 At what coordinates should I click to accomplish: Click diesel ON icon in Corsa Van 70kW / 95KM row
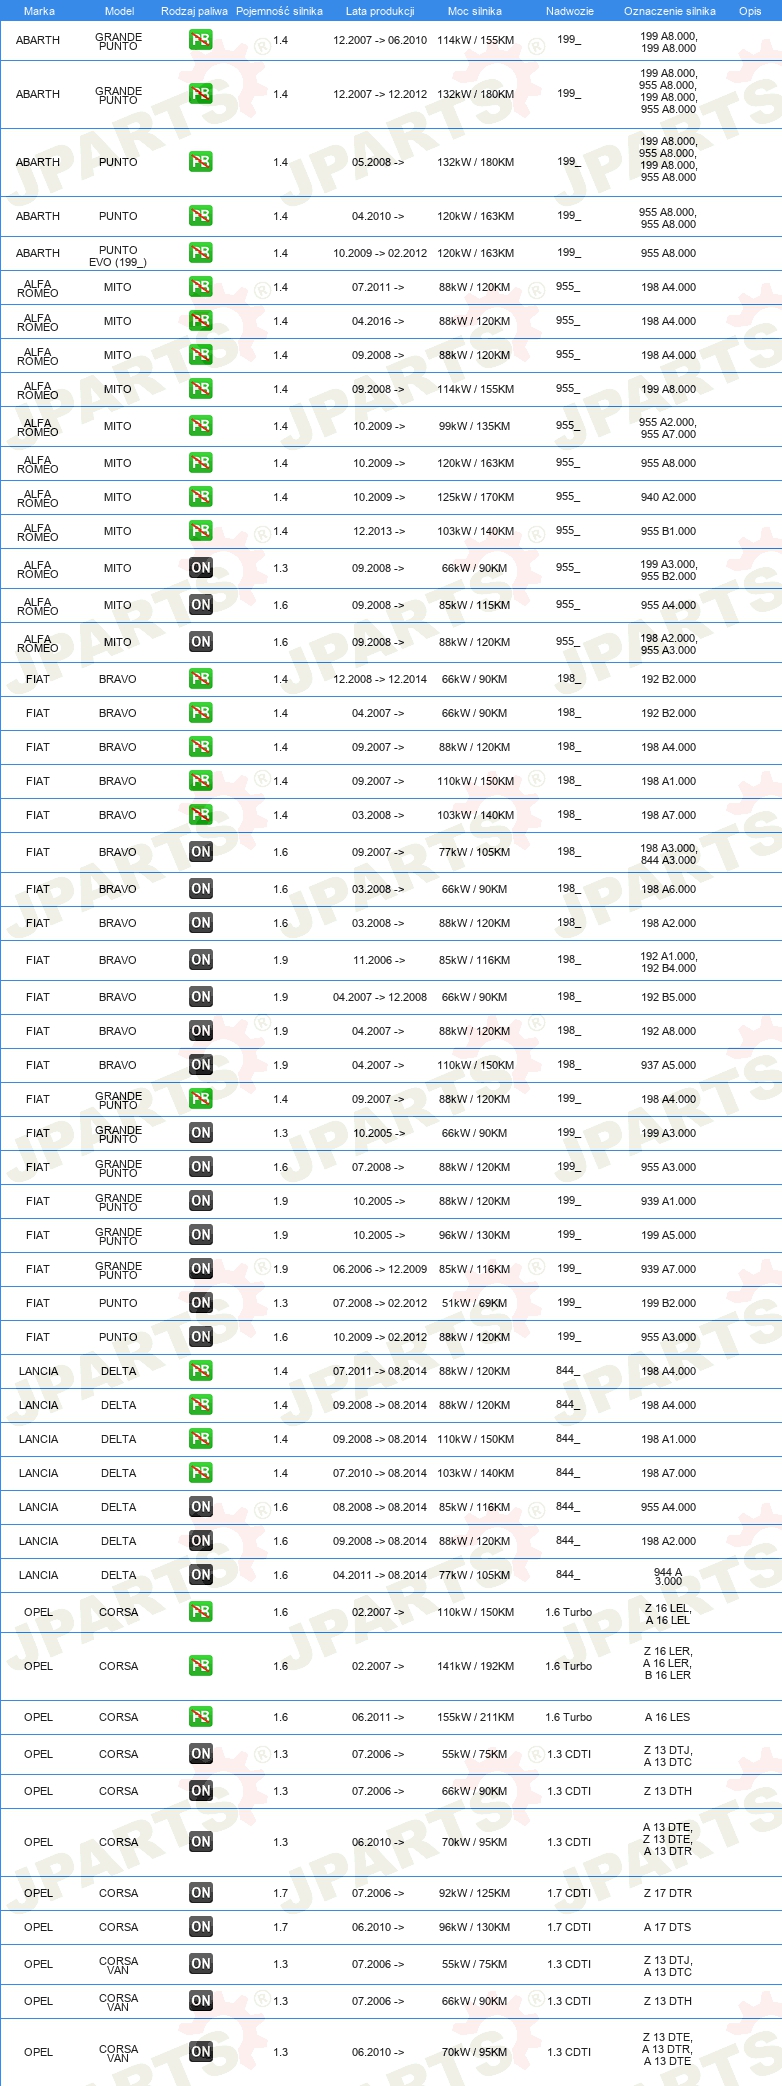pos(201,2052)
